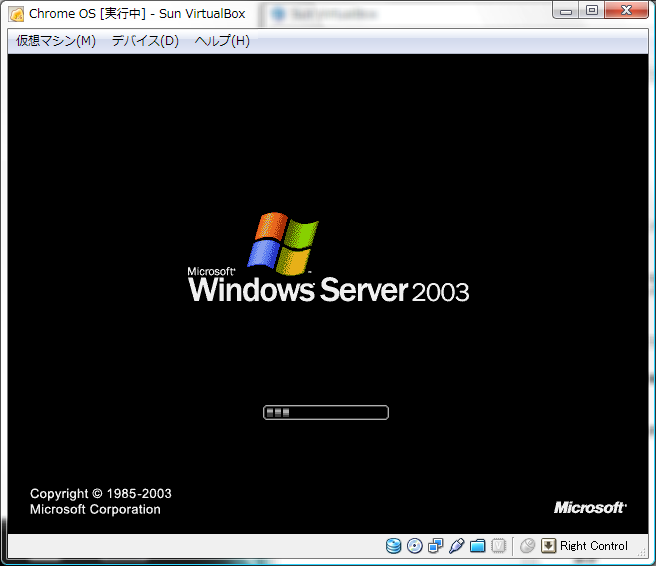The image size is (656, 566).
Task: Click the Windows boot progress bar
Action: coord(325,412)
